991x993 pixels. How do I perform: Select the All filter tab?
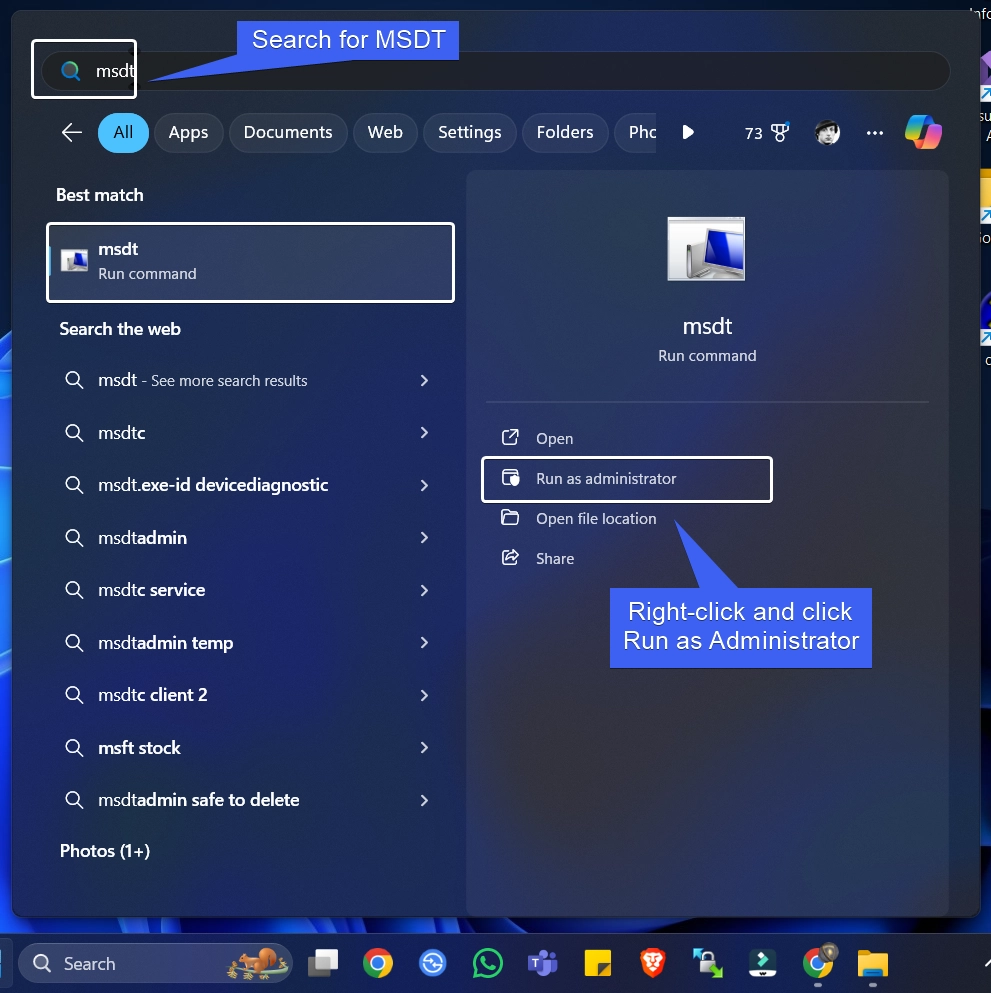pos(123,132)
